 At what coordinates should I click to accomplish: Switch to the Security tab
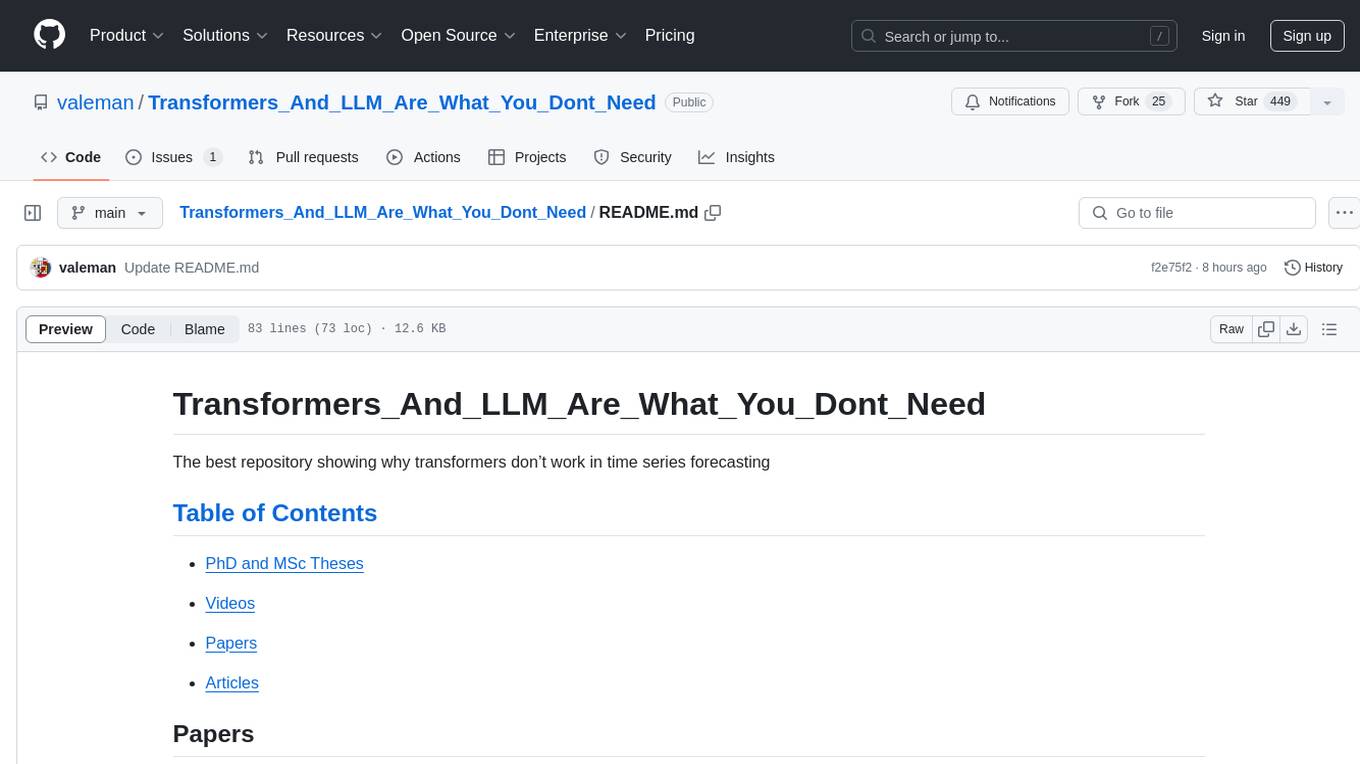[632, 157]
